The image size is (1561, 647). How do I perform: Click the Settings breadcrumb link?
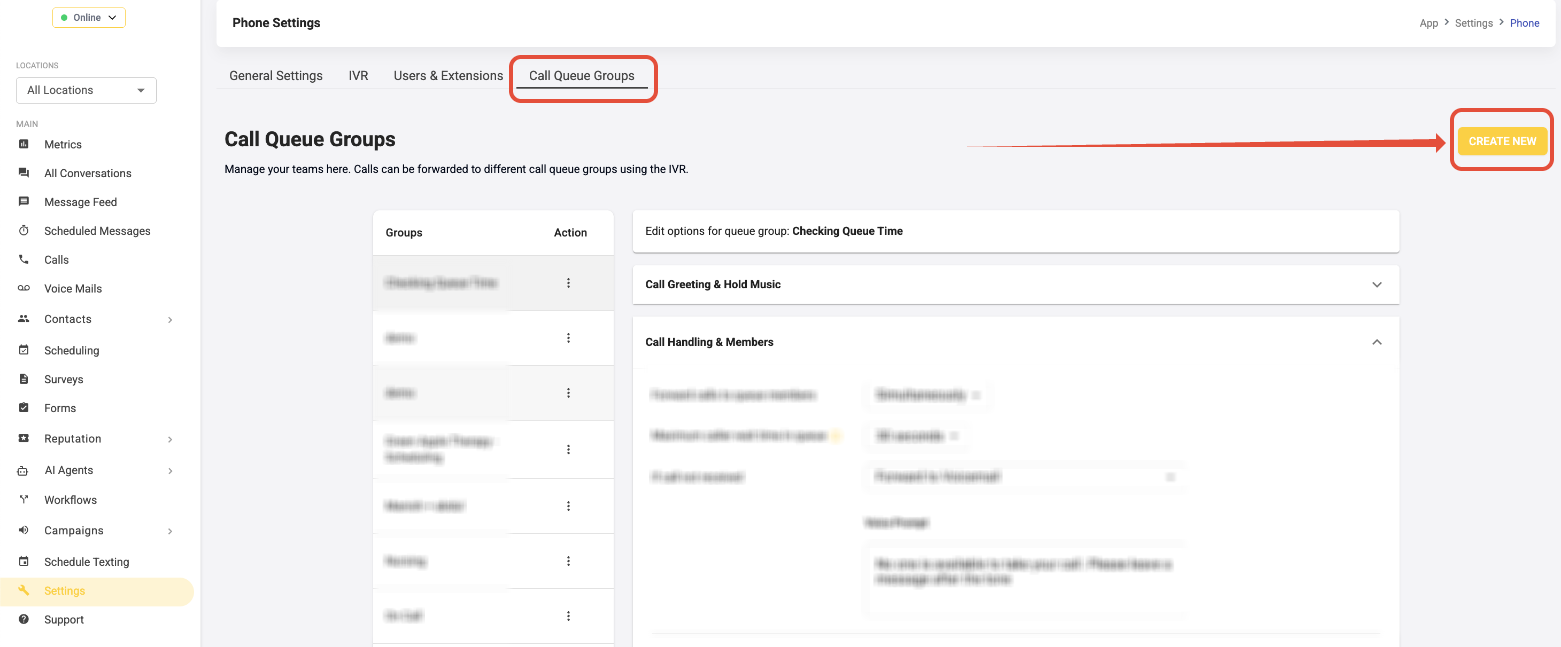click(x=1473, y=23)
